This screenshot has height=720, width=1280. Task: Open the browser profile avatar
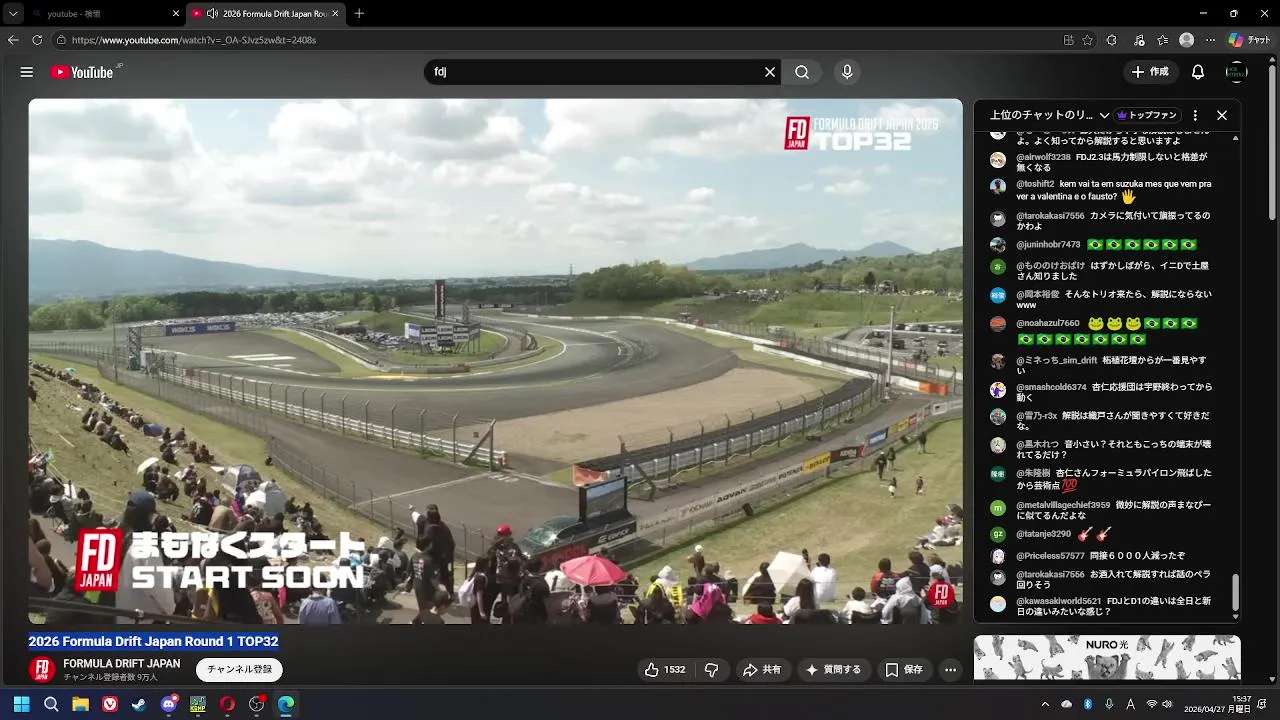point(1186,40)
